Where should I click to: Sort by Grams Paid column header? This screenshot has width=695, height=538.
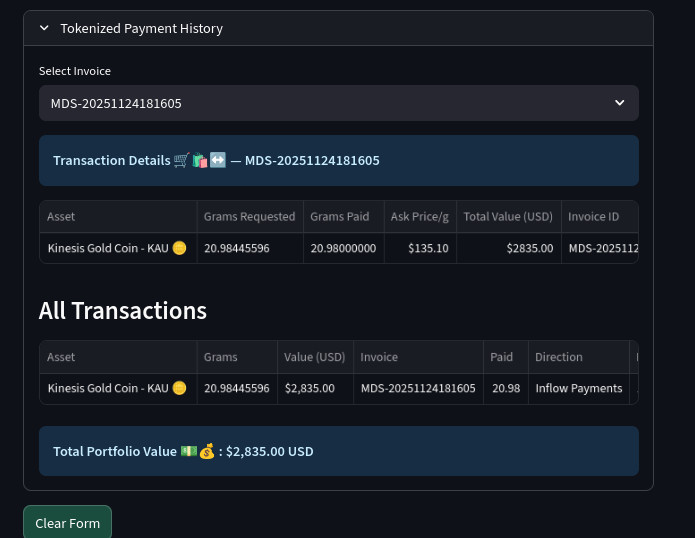click(339, 216)
